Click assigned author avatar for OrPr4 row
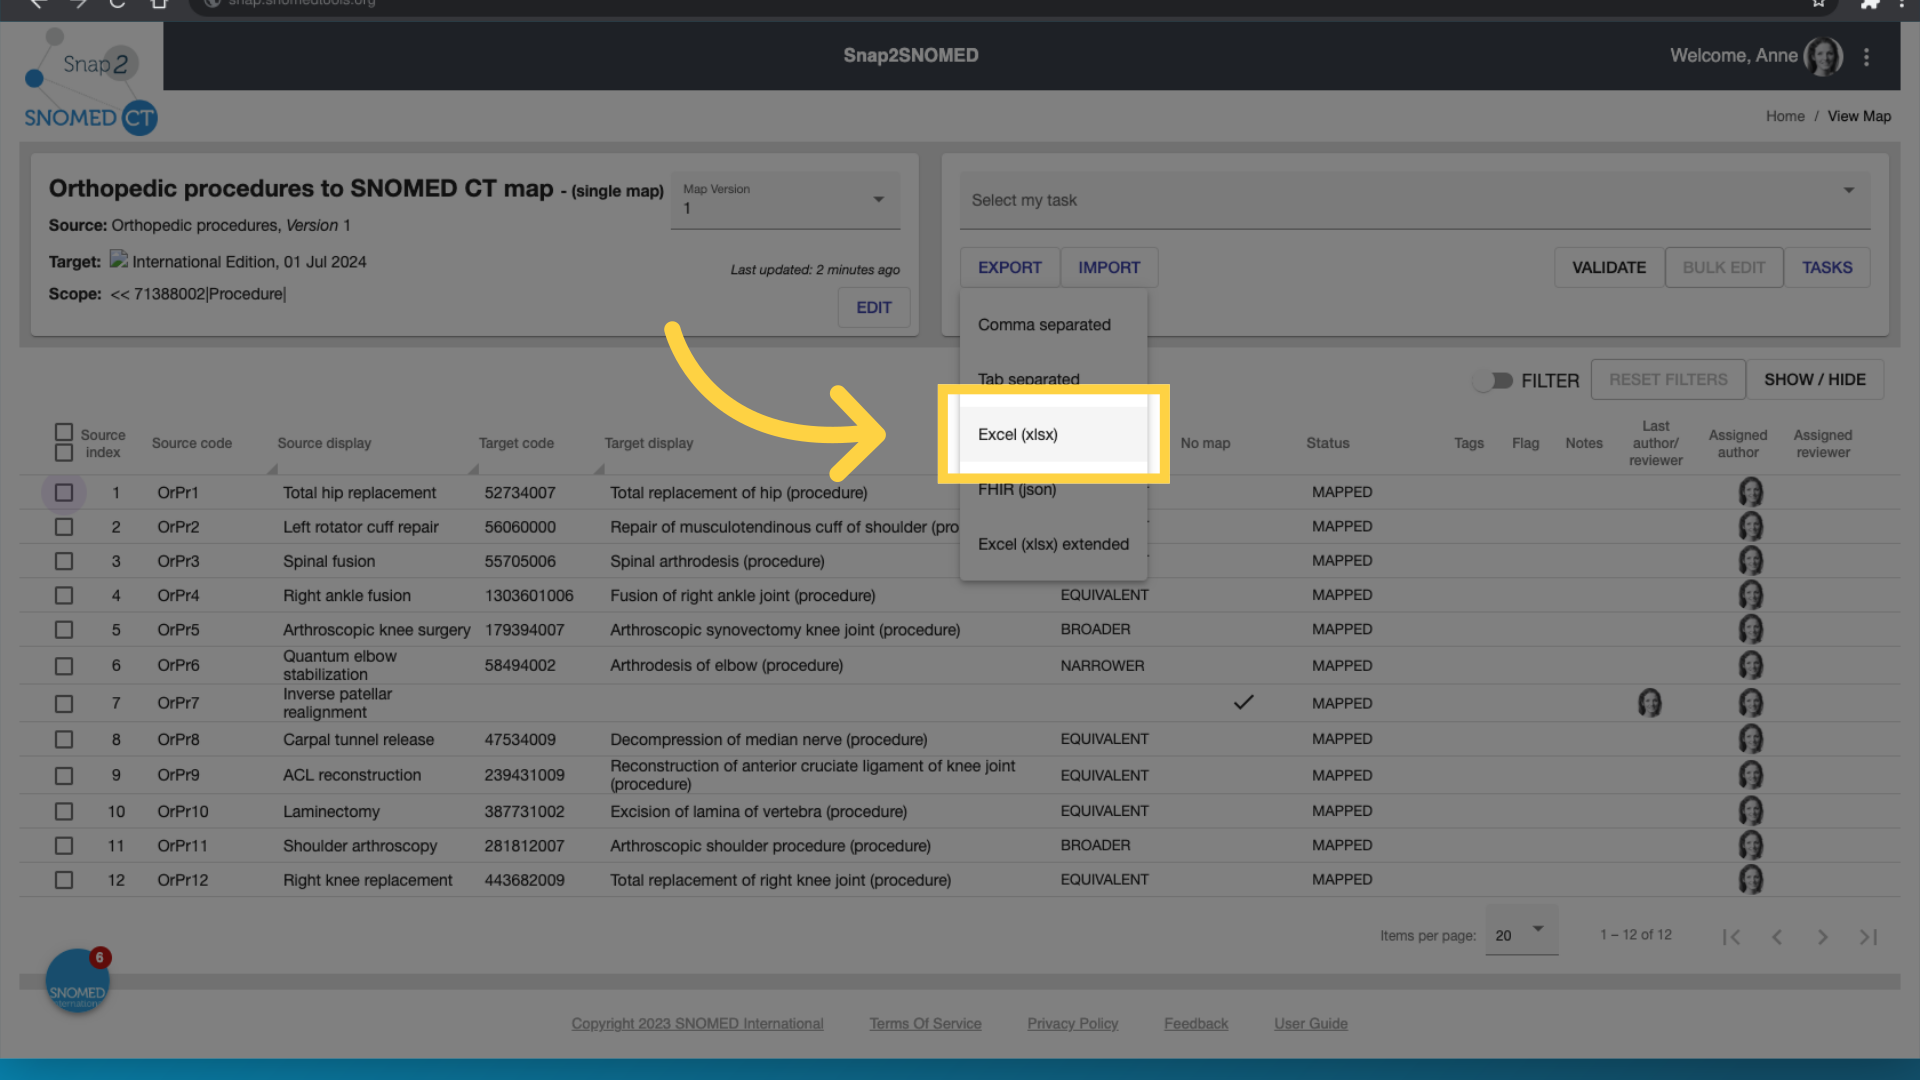 coord(1750,595)
